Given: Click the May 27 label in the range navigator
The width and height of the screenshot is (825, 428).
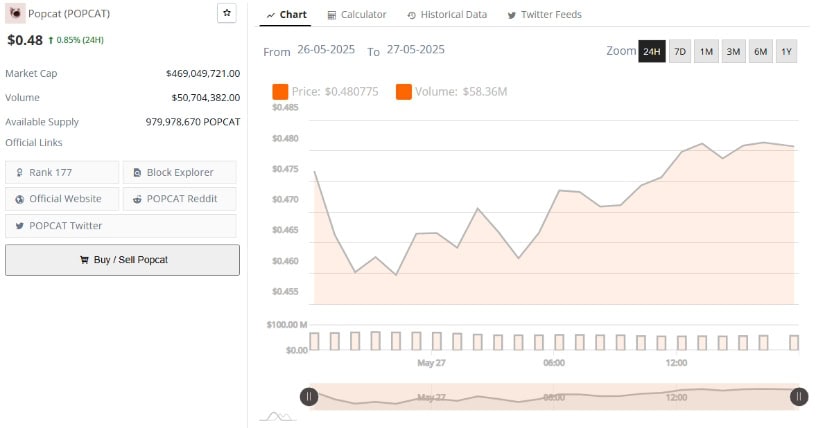Looking at the screenshot, I should pyautogui.click(x=431, y=397).
